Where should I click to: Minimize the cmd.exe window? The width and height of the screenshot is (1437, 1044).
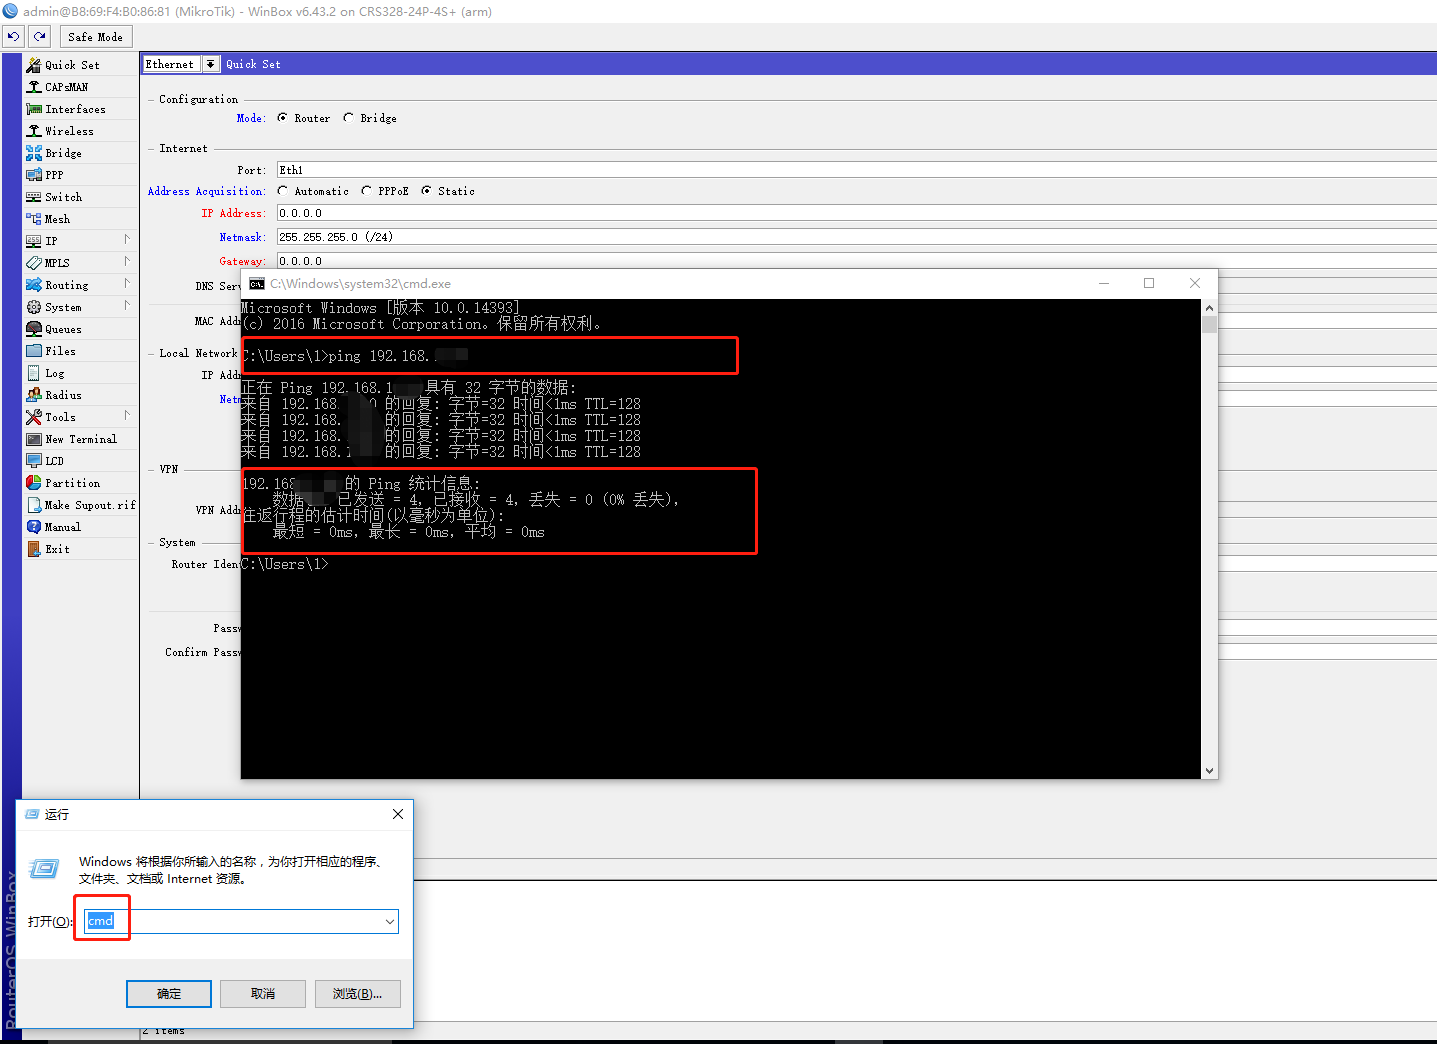point(1104,283)
